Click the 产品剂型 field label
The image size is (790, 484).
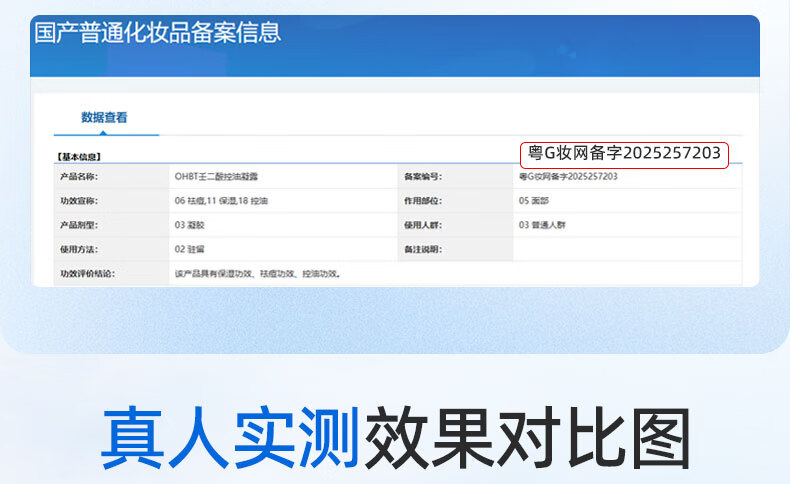(79, 225)
